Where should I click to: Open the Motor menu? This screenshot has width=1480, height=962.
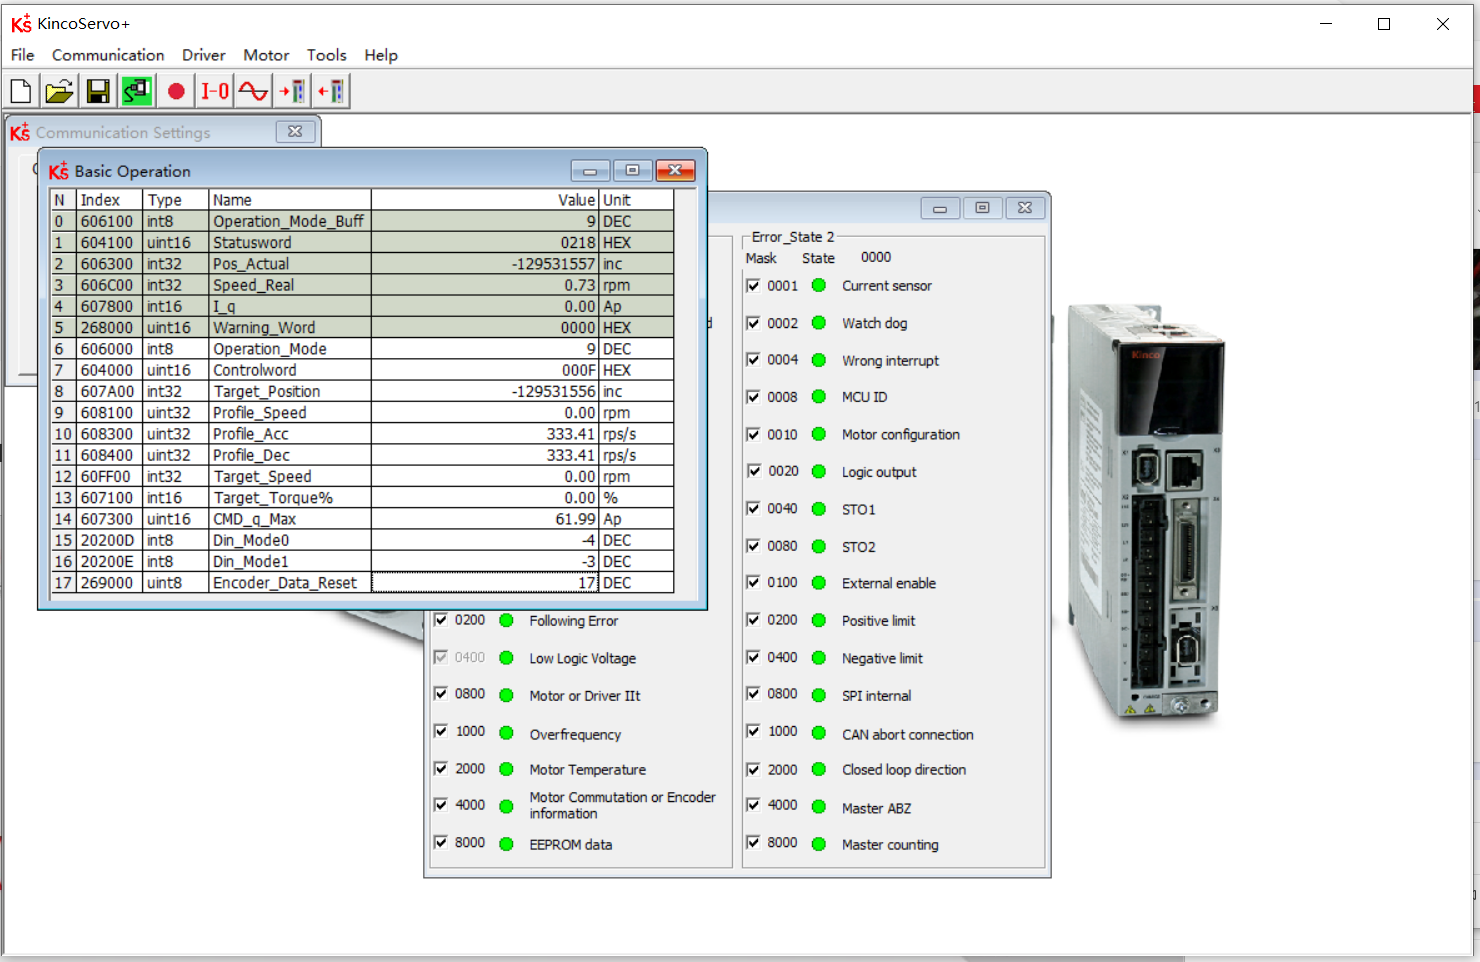click(266, 55)
